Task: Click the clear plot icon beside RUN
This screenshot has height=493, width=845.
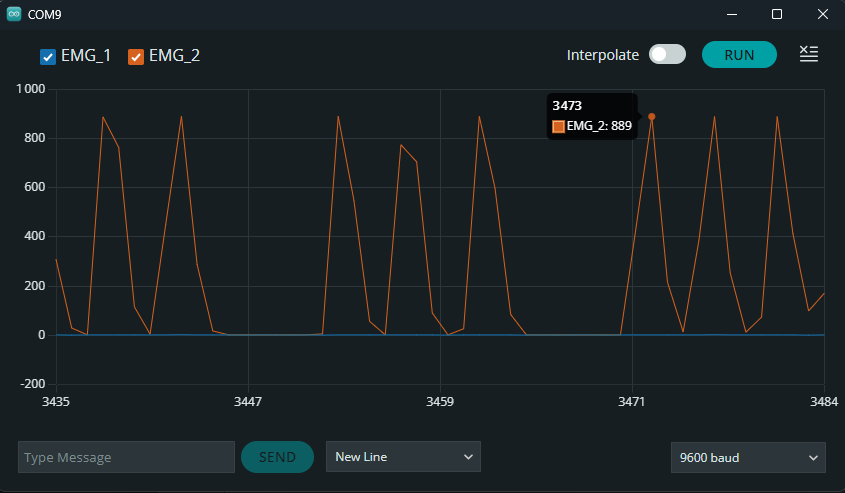Action: (x=809, y=54)
